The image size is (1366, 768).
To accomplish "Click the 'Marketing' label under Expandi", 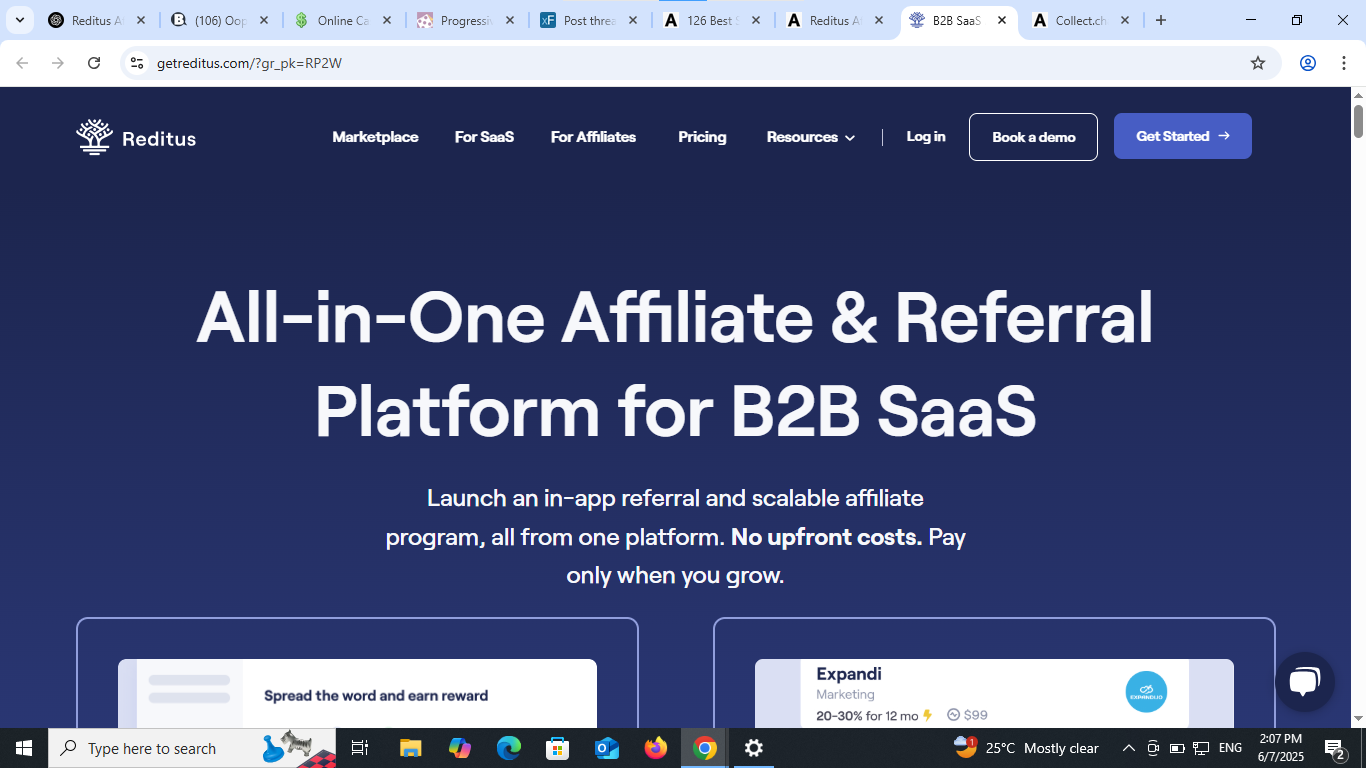I will coord(845,694).
